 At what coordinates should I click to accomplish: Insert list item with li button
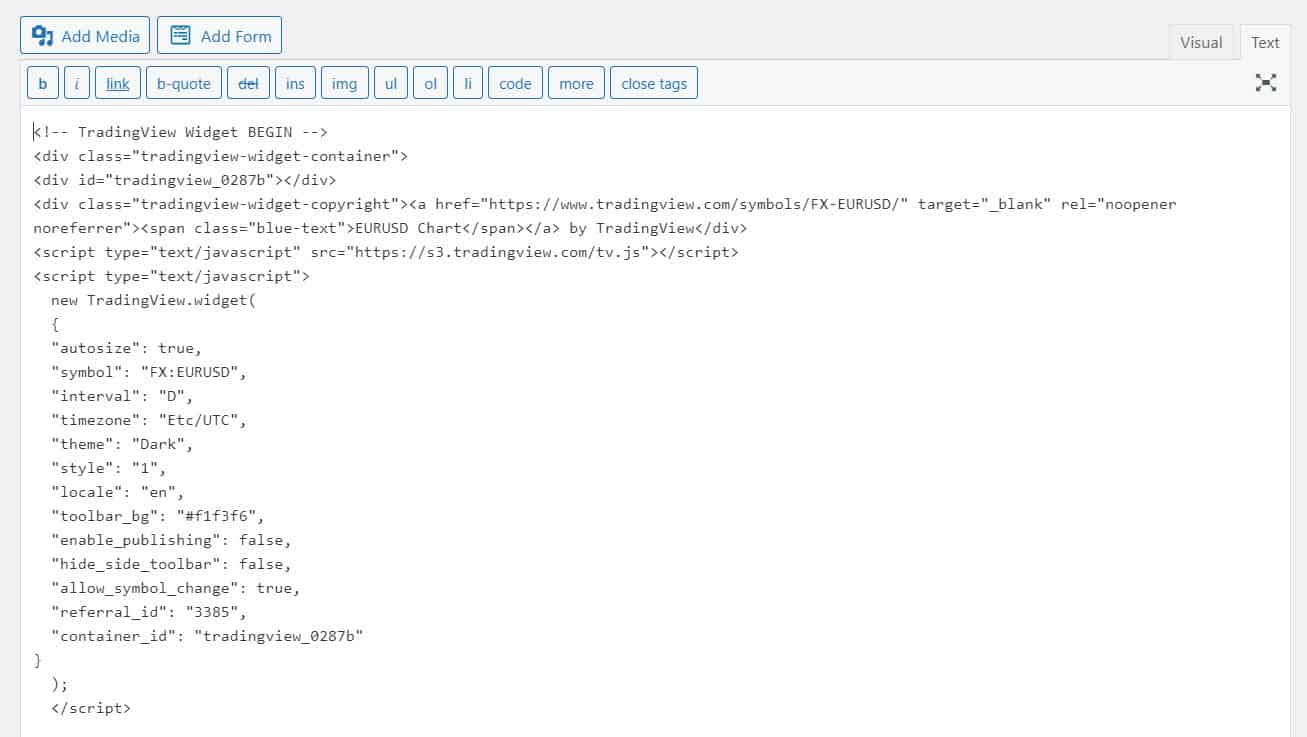(x=467, y=83)
